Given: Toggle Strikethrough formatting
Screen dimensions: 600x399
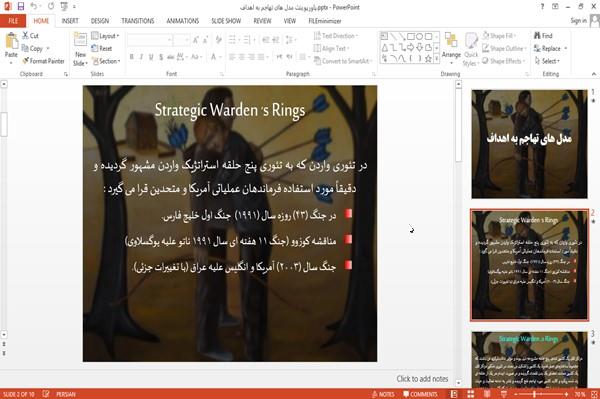Looking at the screenshot, I should (x=171, y=57).
